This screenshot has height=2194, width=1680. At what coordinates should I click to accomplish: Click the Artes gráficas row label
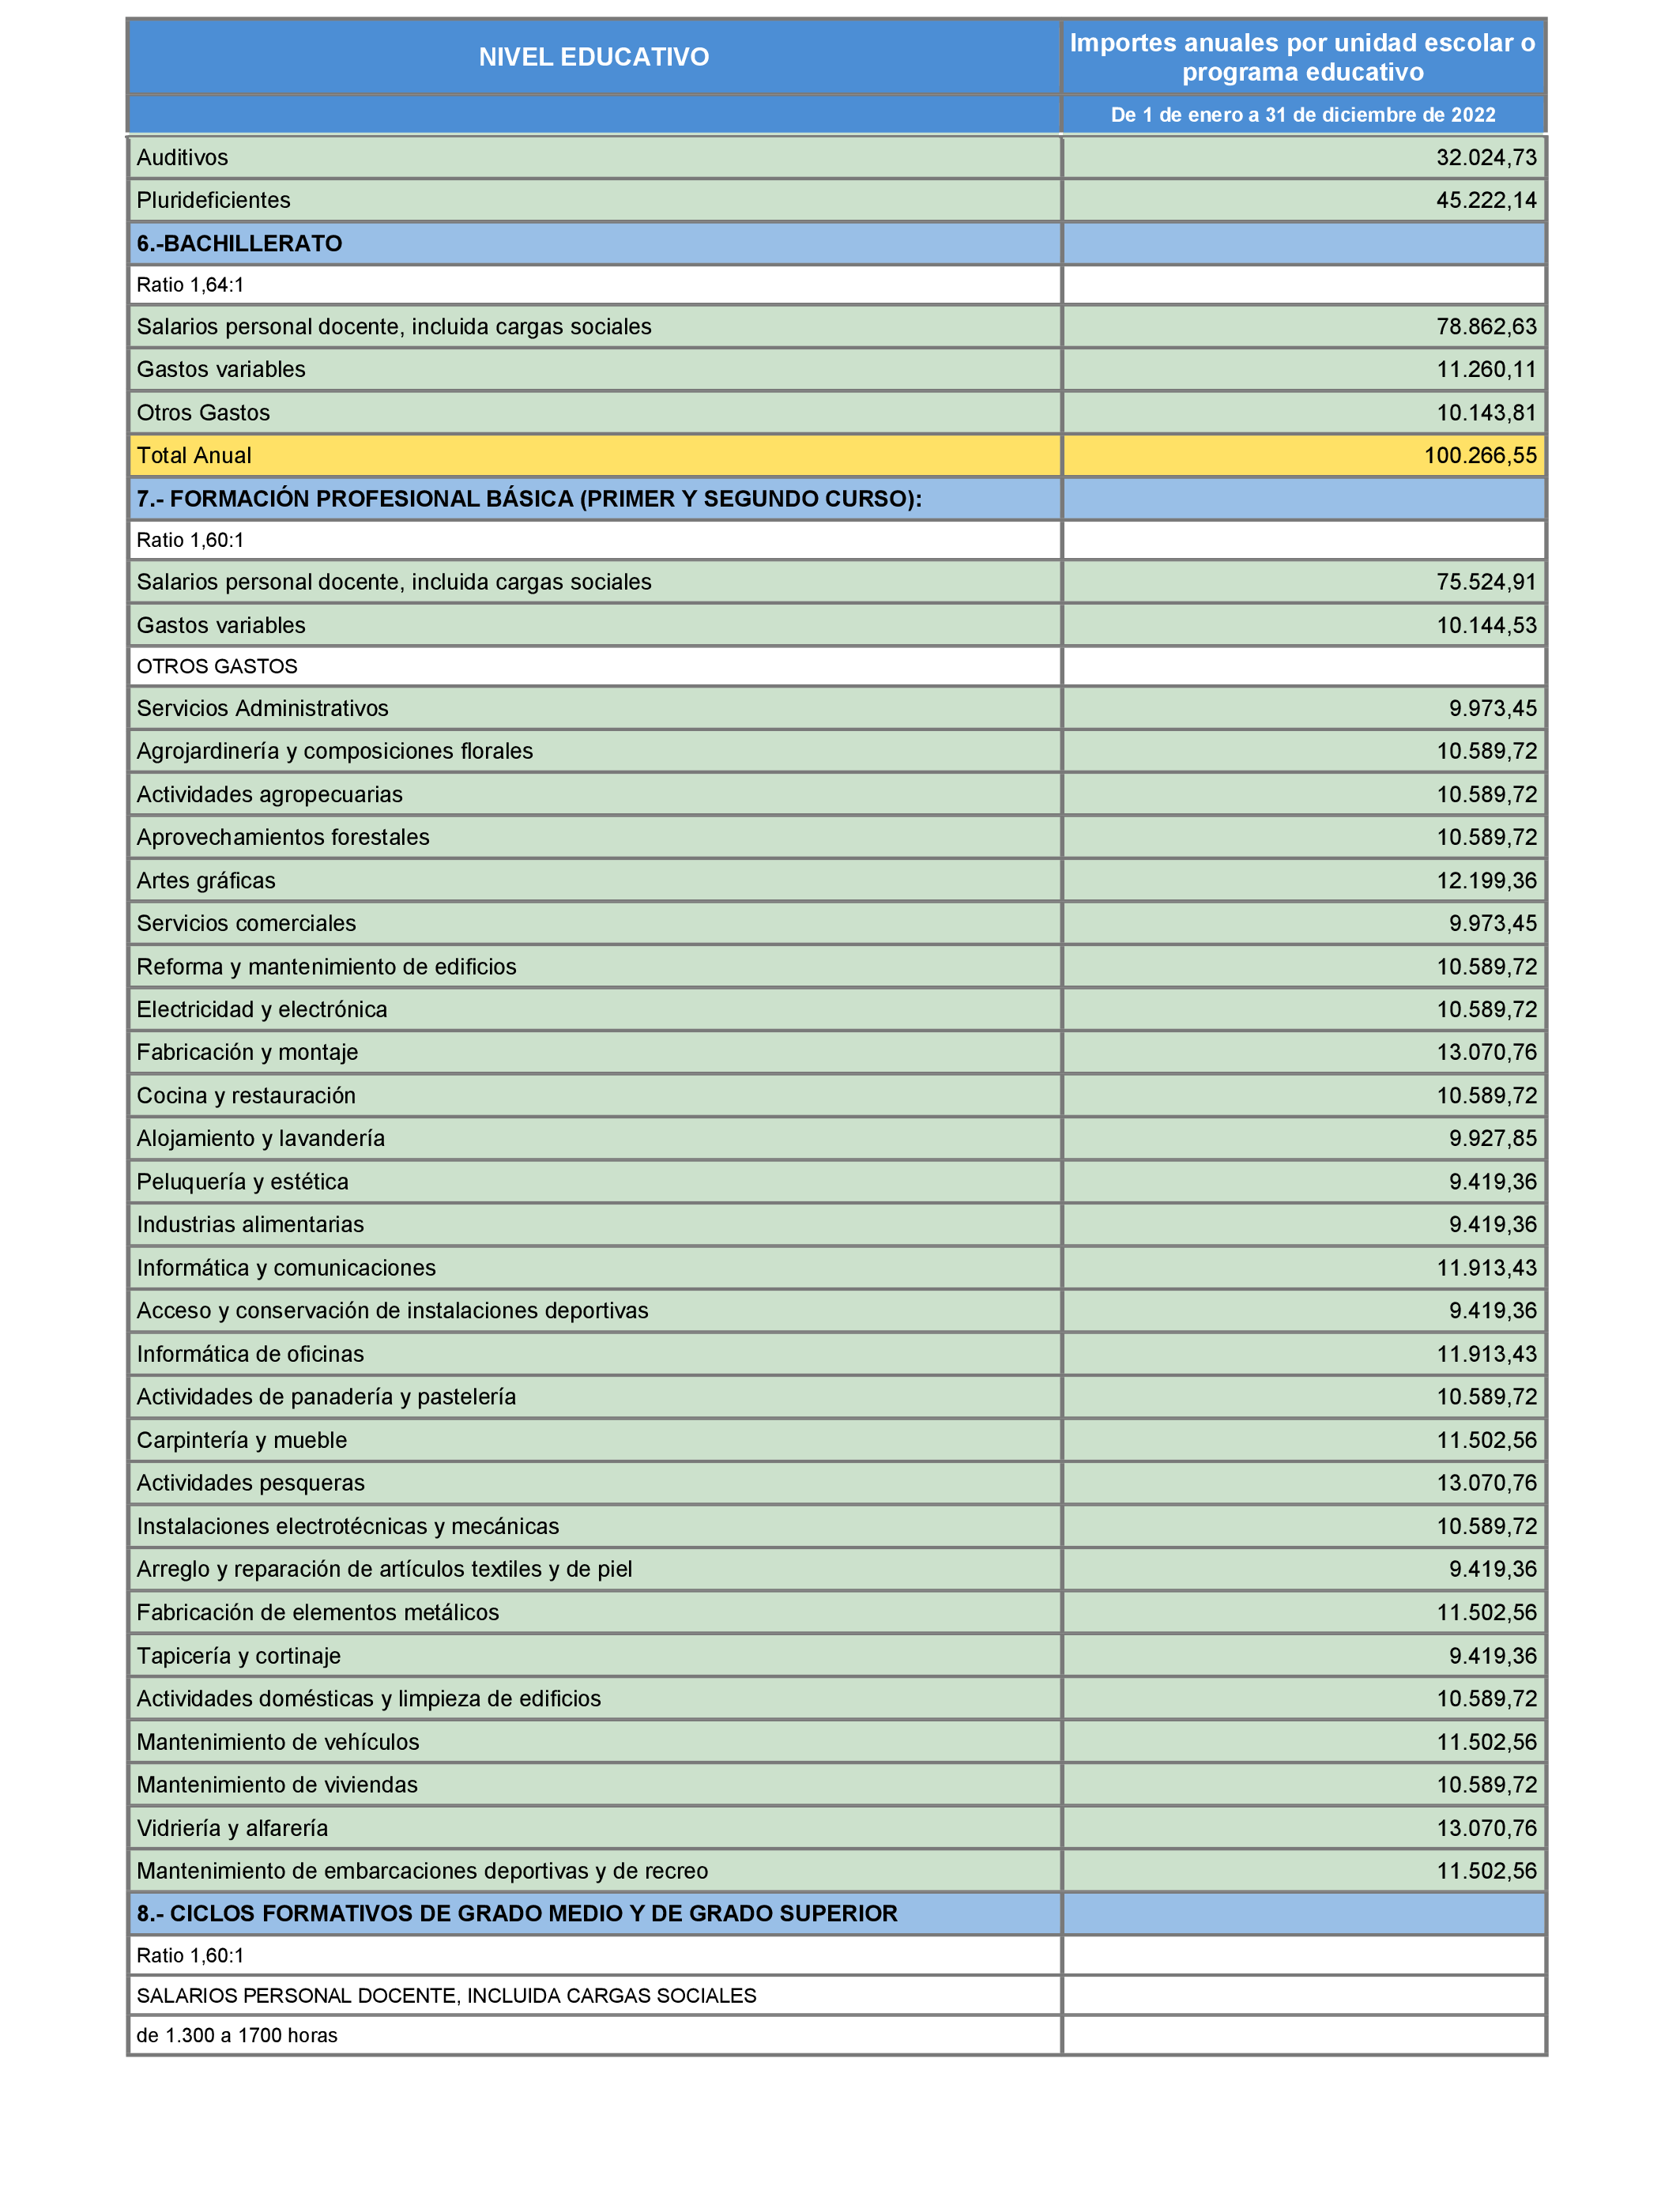tap(206, 880)
